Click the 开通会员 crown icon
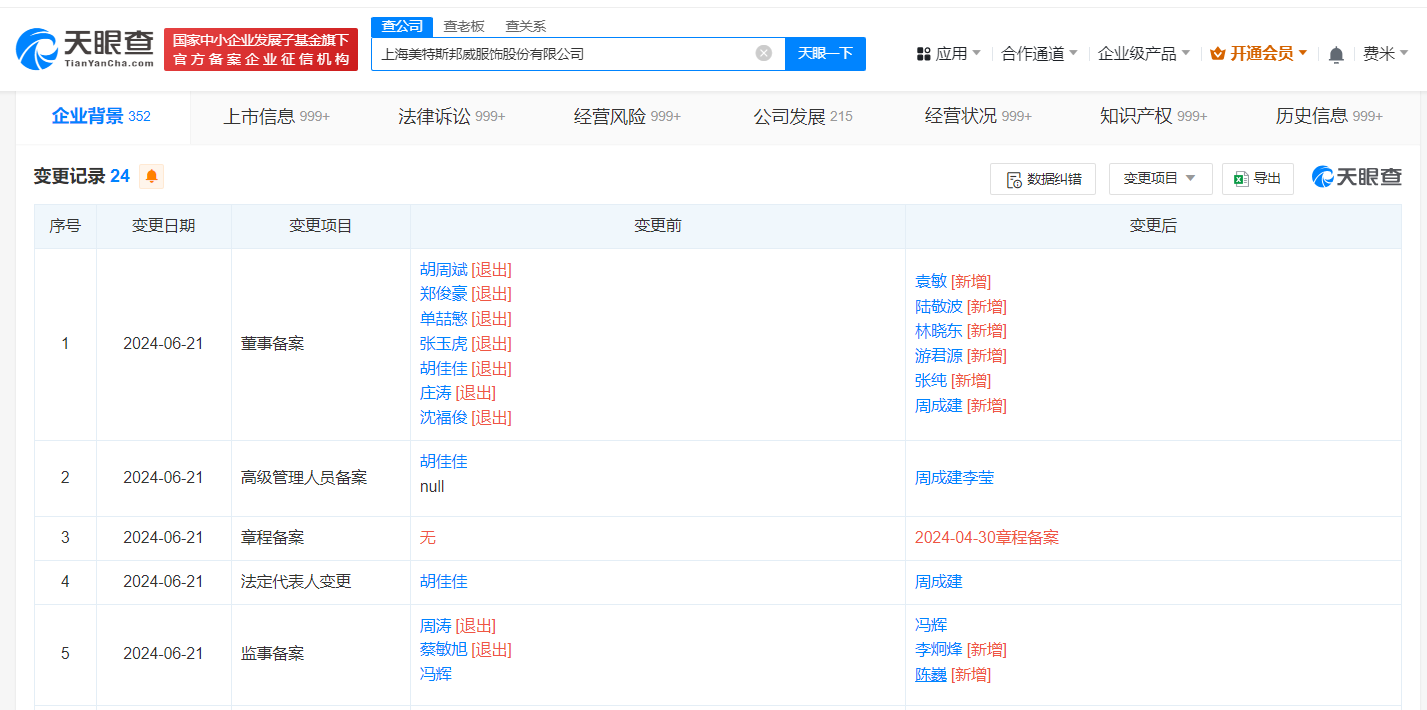Screen dimensions: 1427x710 pyautogui.click(x=1217, y=54)
